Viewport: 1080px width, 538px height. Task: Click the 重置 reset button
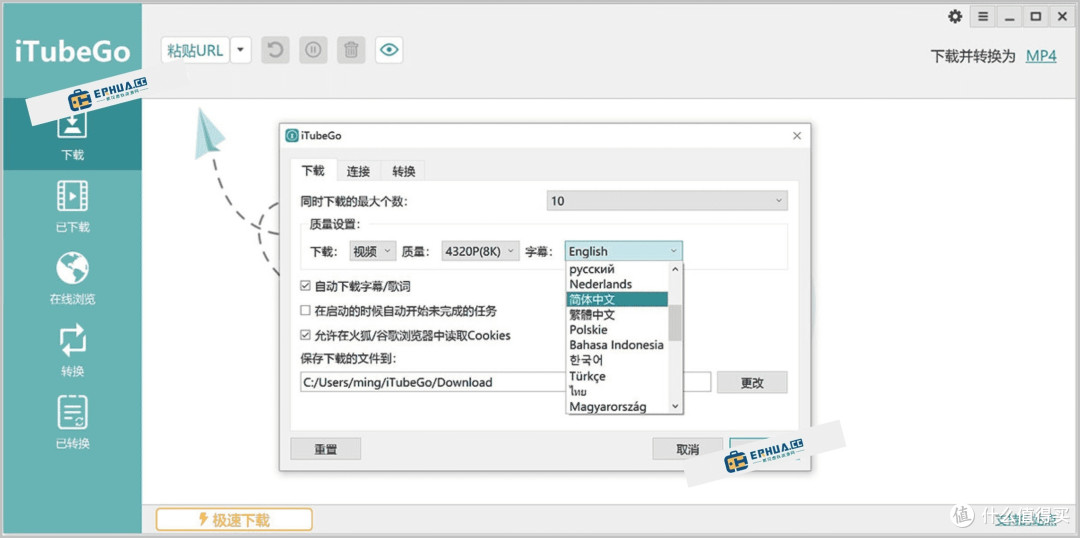(x=326, y=449)
